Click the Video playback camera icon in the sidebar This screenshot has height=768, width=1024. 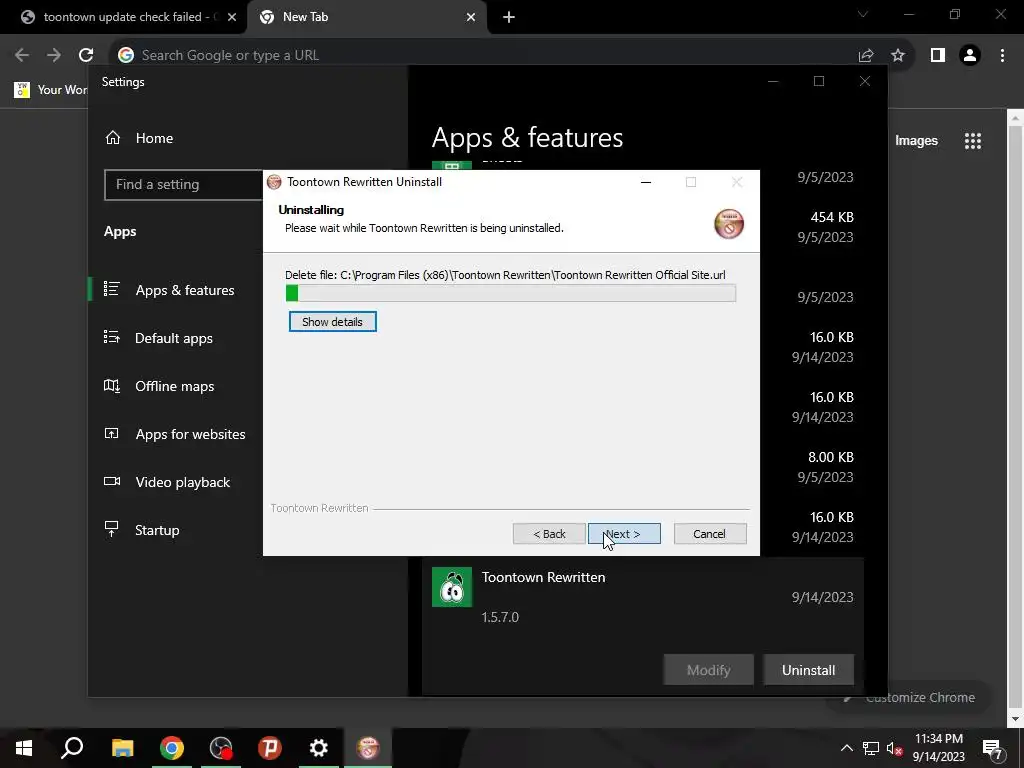point(112,481)
